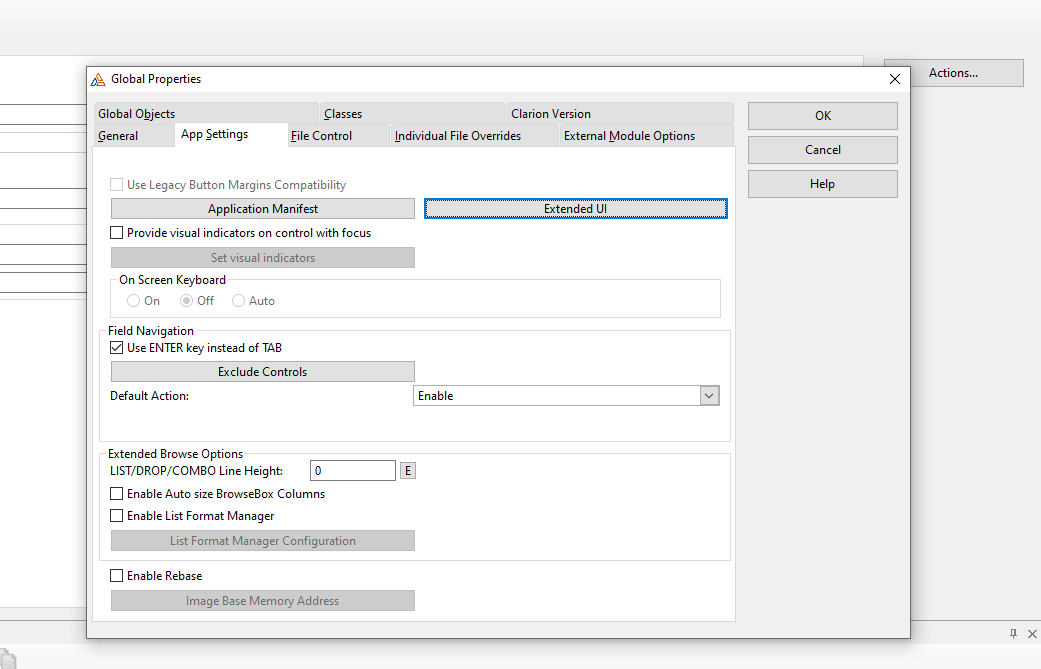Check the Enable Rebase option
1041x669 pixels.
coord(117,576)
